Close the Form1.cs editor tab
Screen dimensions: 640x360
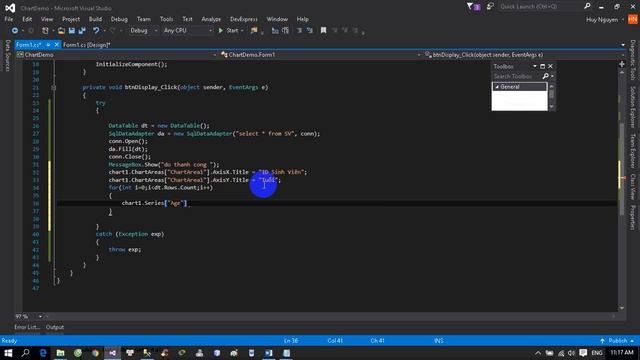[56, 44]
